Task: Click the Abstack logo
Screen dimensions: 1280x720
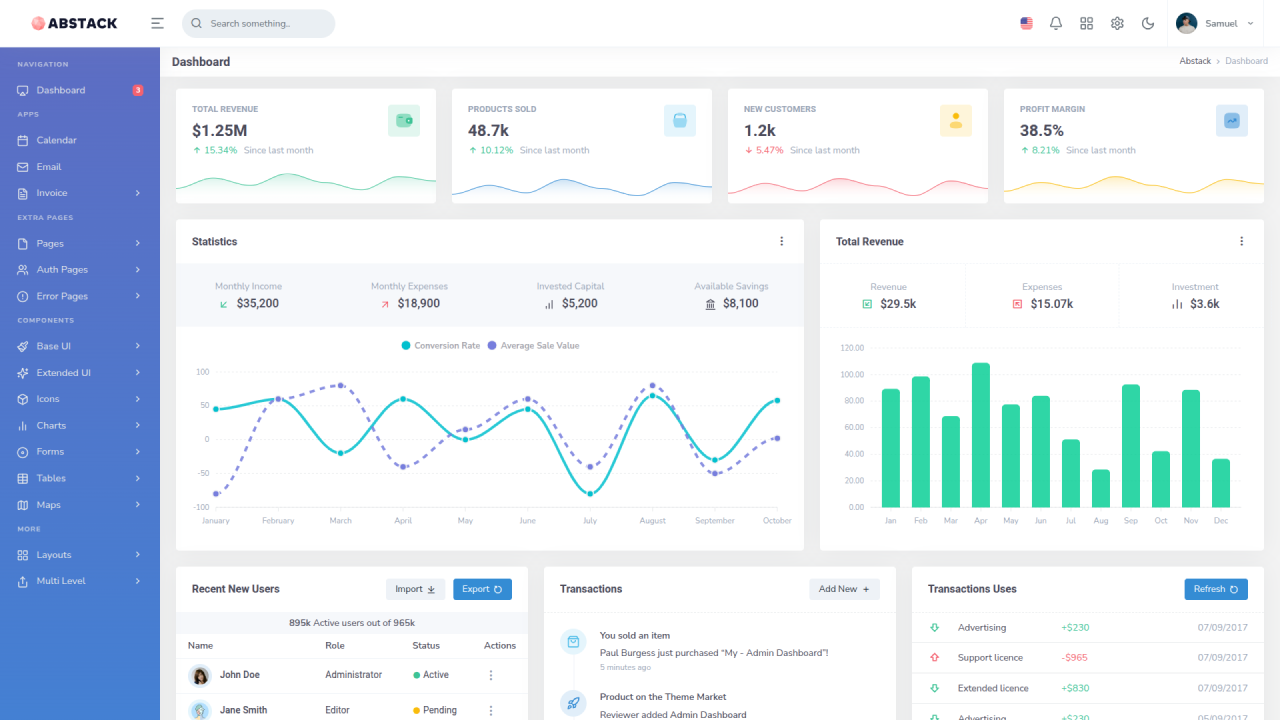Action: 74,23
